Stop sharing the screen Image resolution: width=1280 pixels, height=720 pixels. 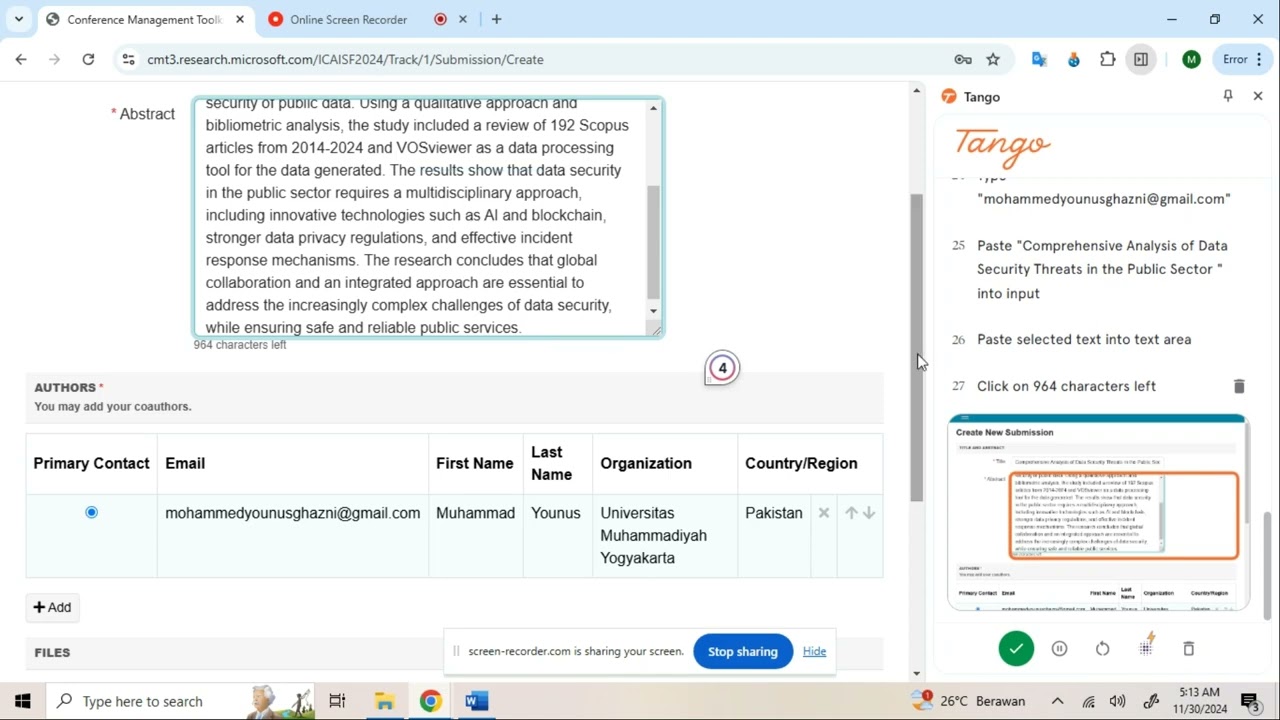tap(742, 651)
